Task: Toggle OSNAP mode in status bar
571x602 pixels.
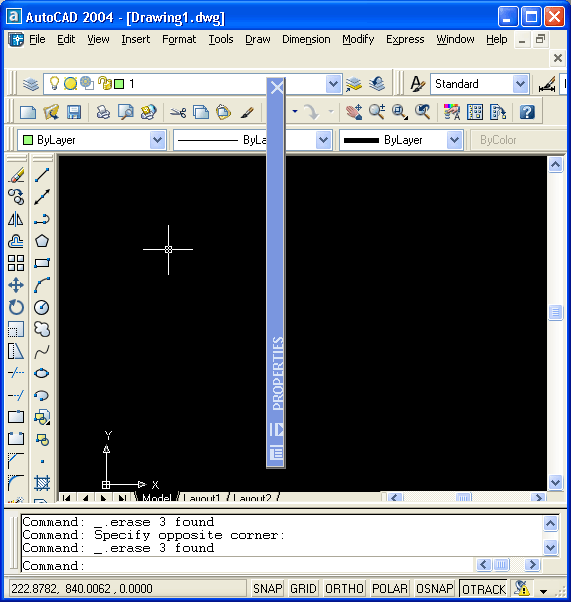Action: click(435, 589)
